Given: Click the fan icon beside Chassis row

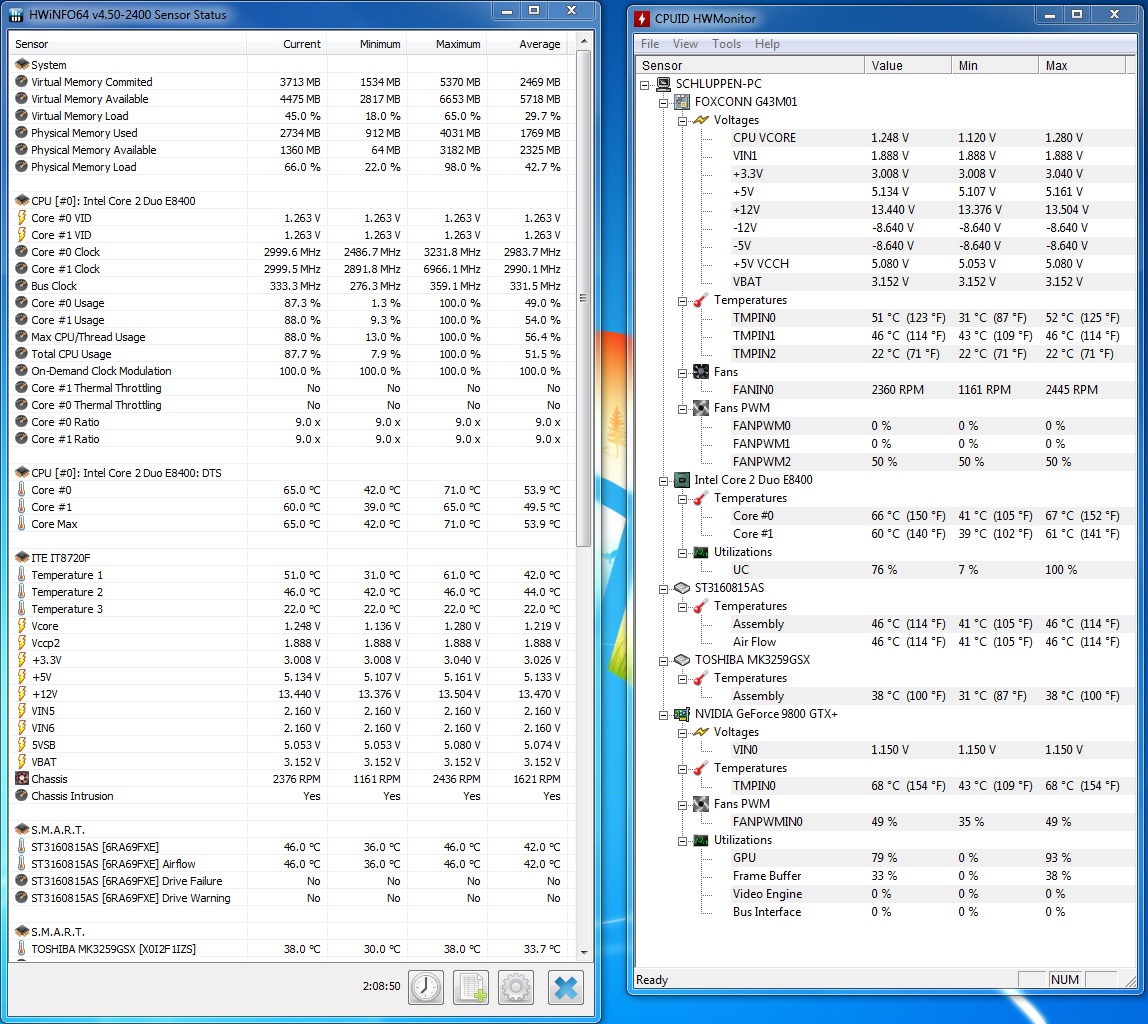Looking at the screenshot, I should pos(22,778).
